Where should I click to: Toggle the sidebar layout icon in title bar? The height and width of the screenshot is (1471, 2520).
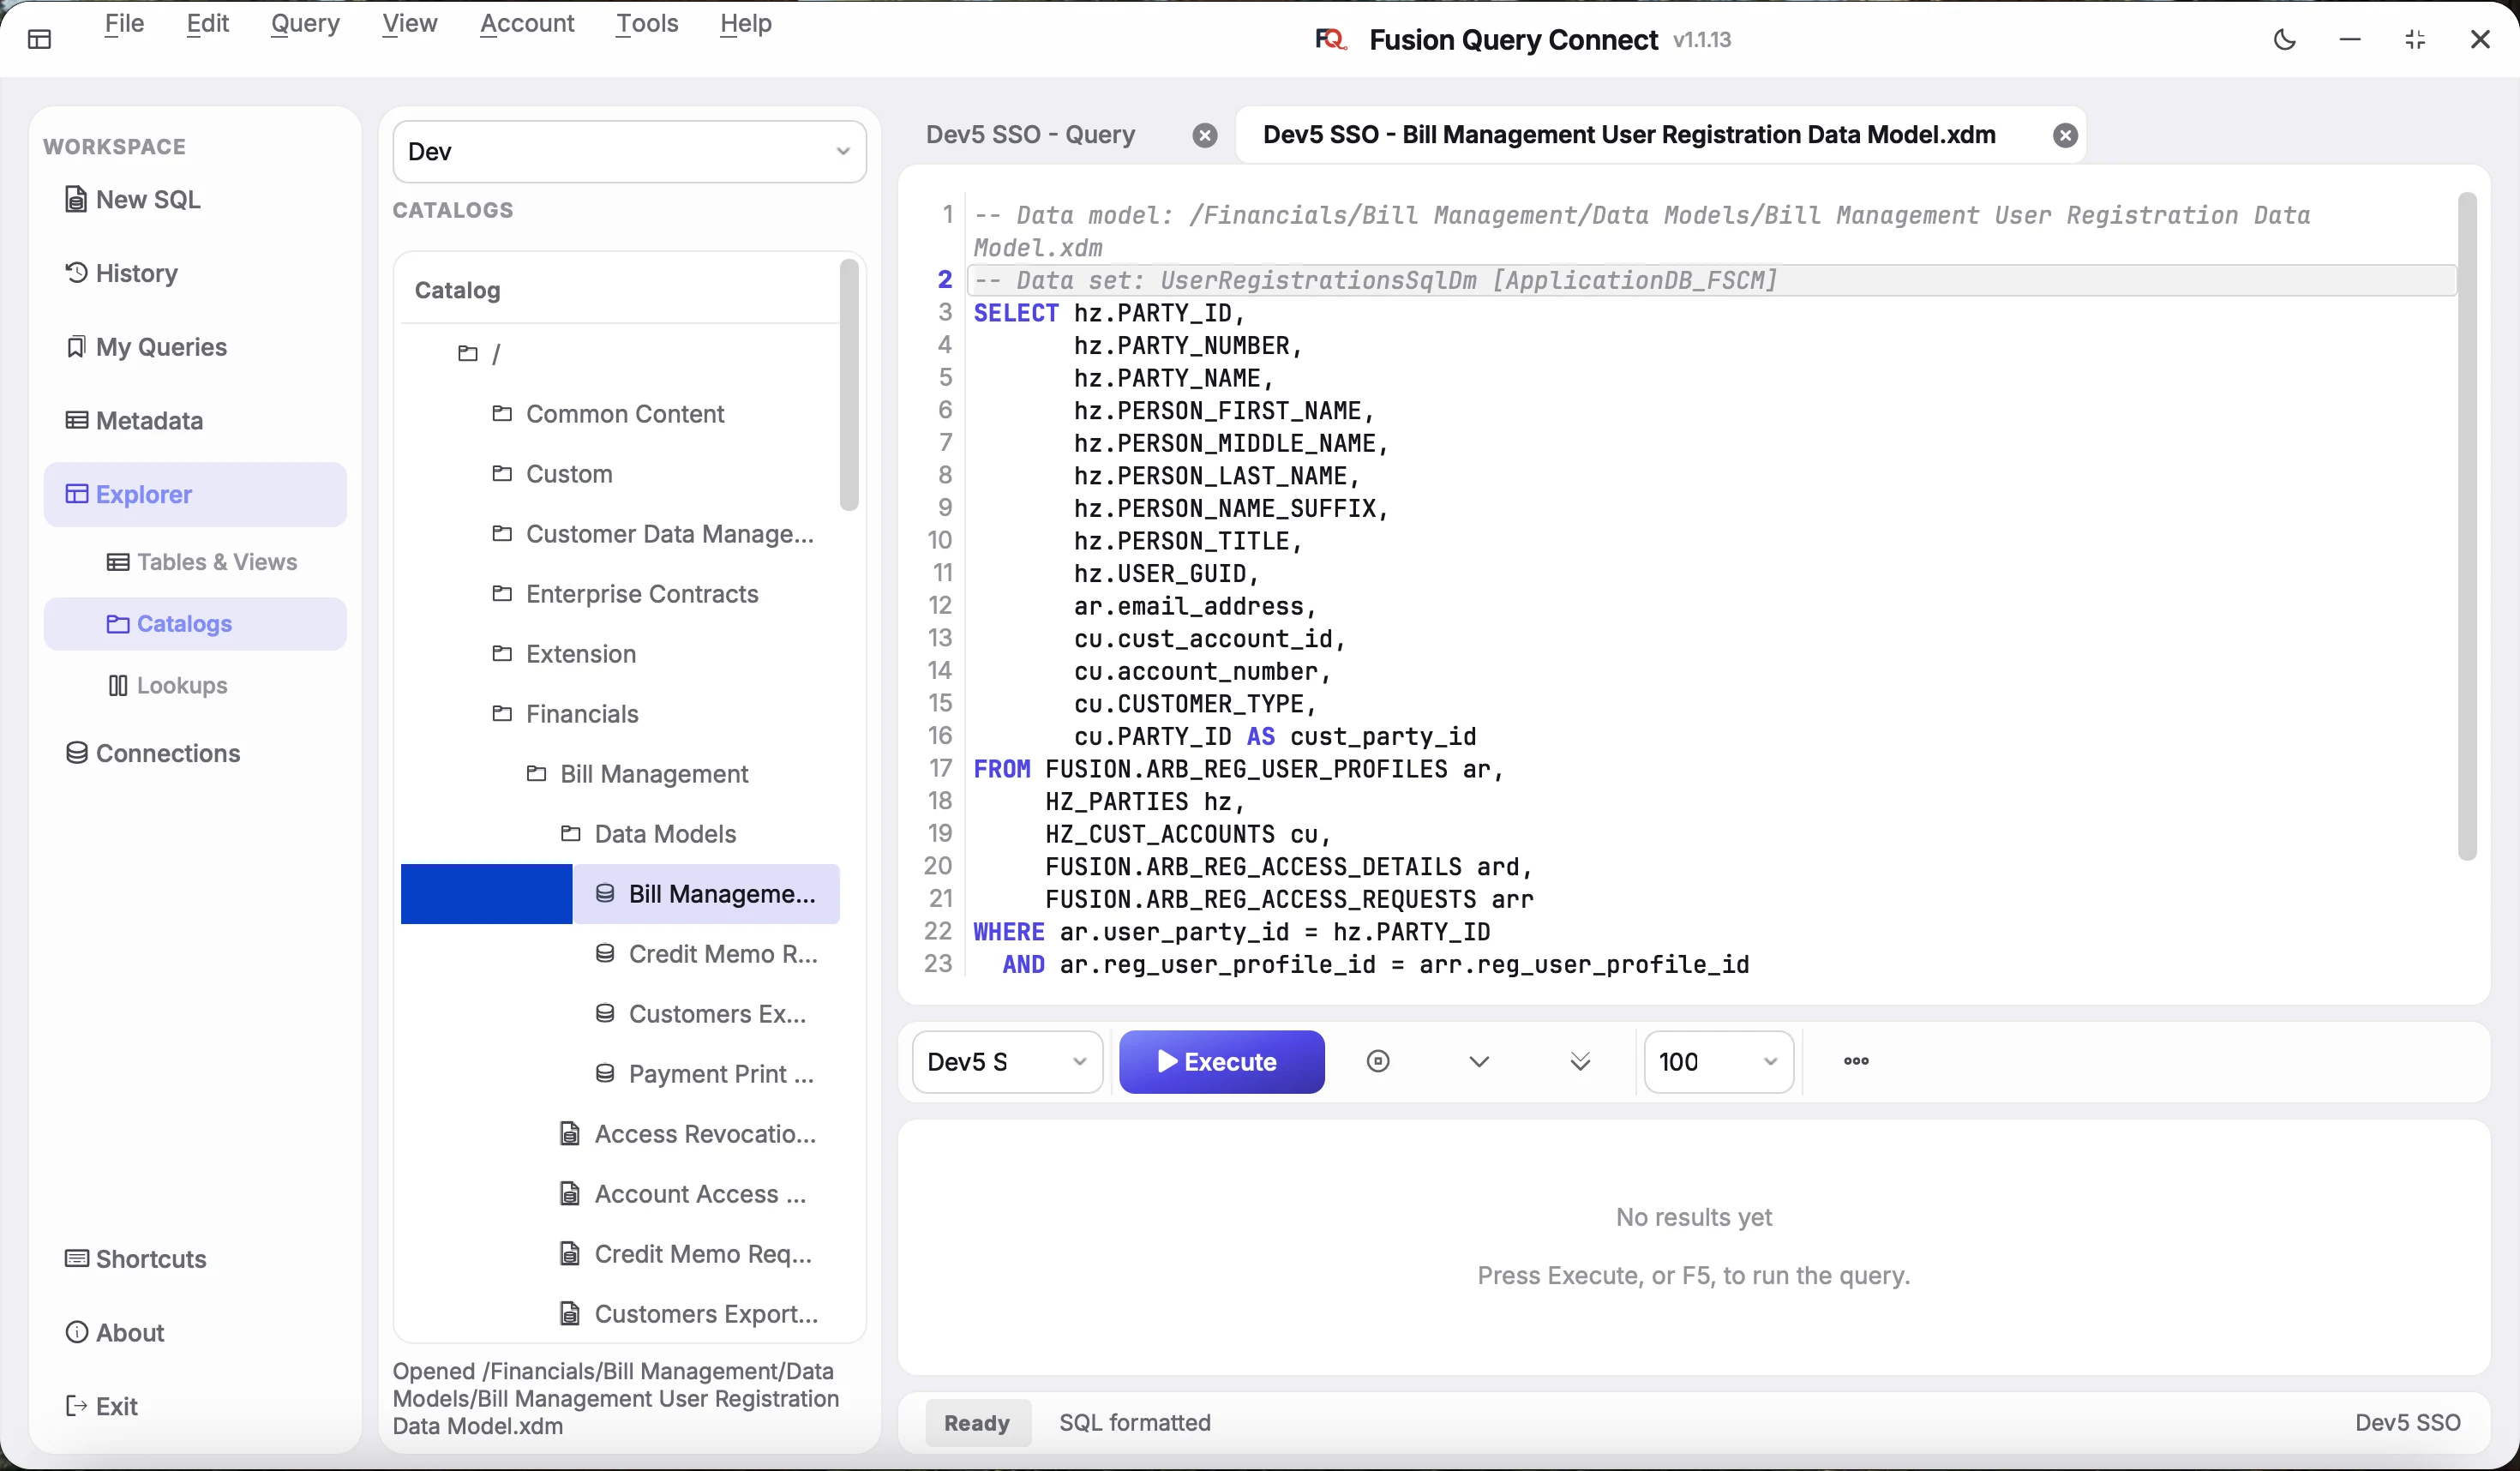(39, 40)
